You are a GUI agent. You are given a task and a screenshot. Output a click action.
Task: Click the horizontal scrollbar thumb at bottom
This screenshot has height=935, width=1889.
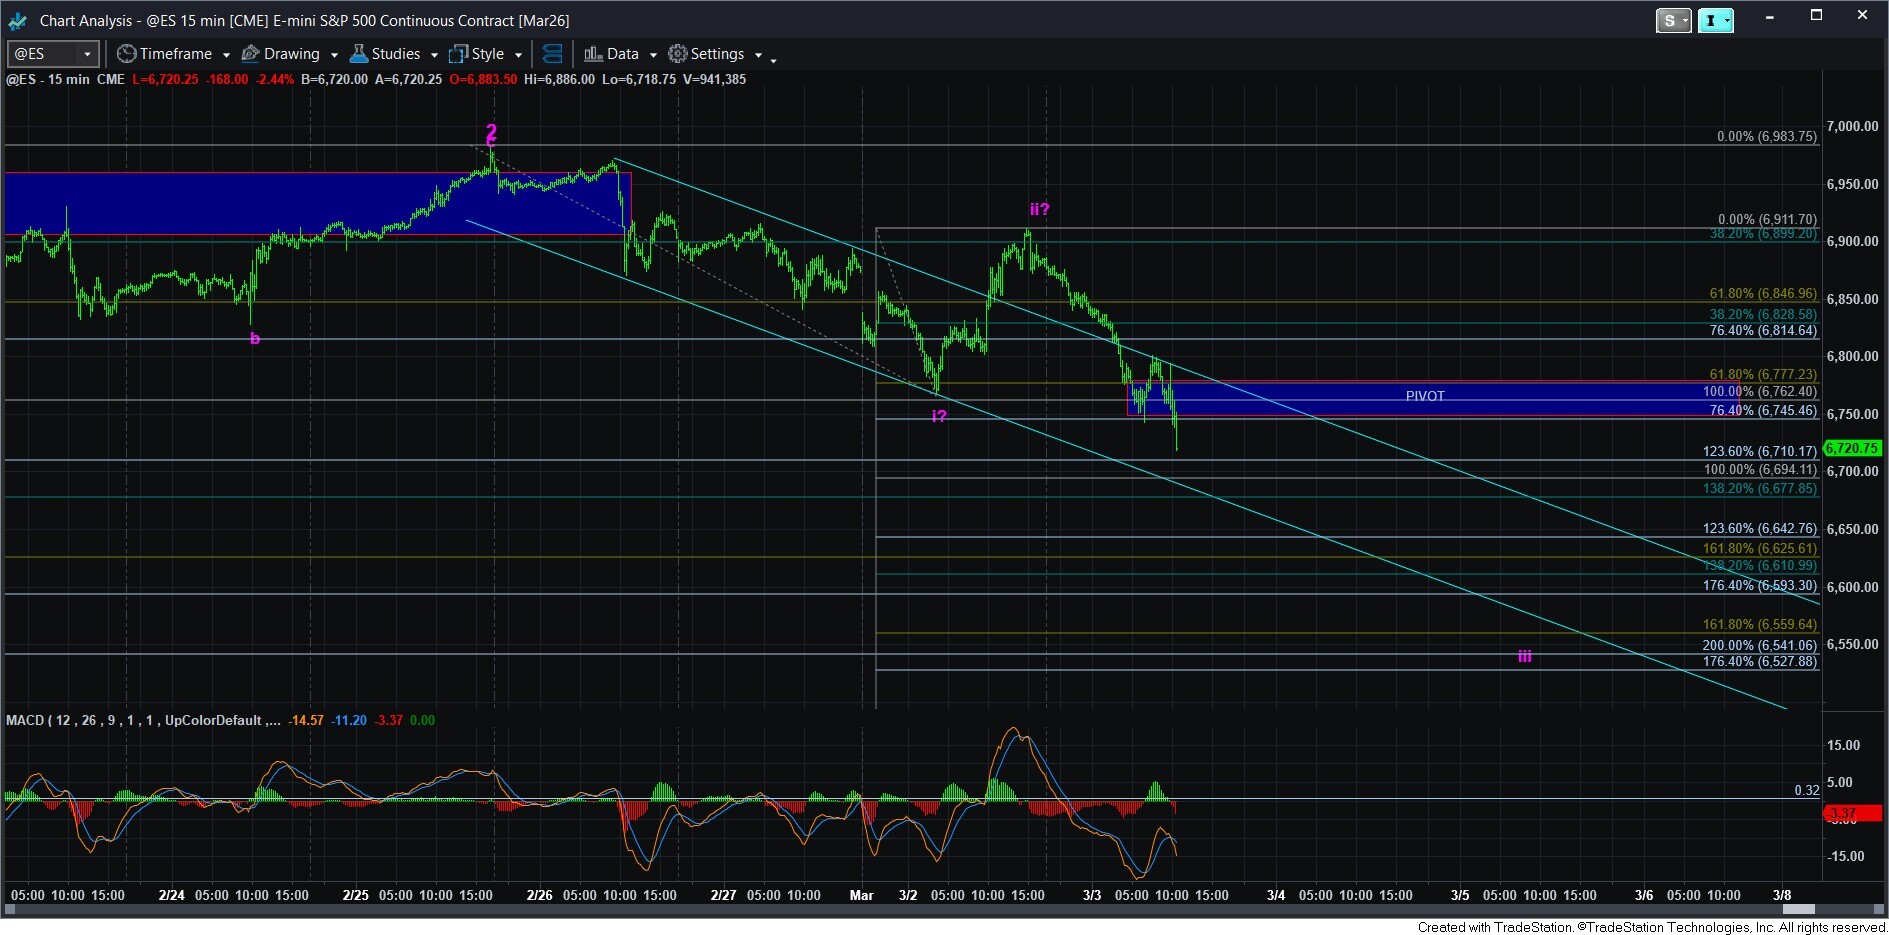coord(1798,909)
